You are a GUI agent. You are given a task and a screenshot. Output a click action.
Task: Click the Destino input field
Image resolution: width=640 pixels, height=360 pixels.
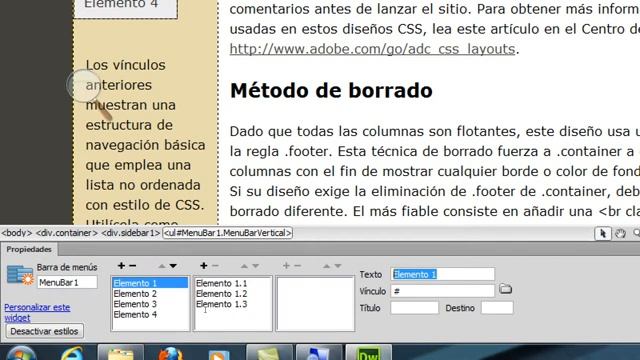(x=497, y=308)
